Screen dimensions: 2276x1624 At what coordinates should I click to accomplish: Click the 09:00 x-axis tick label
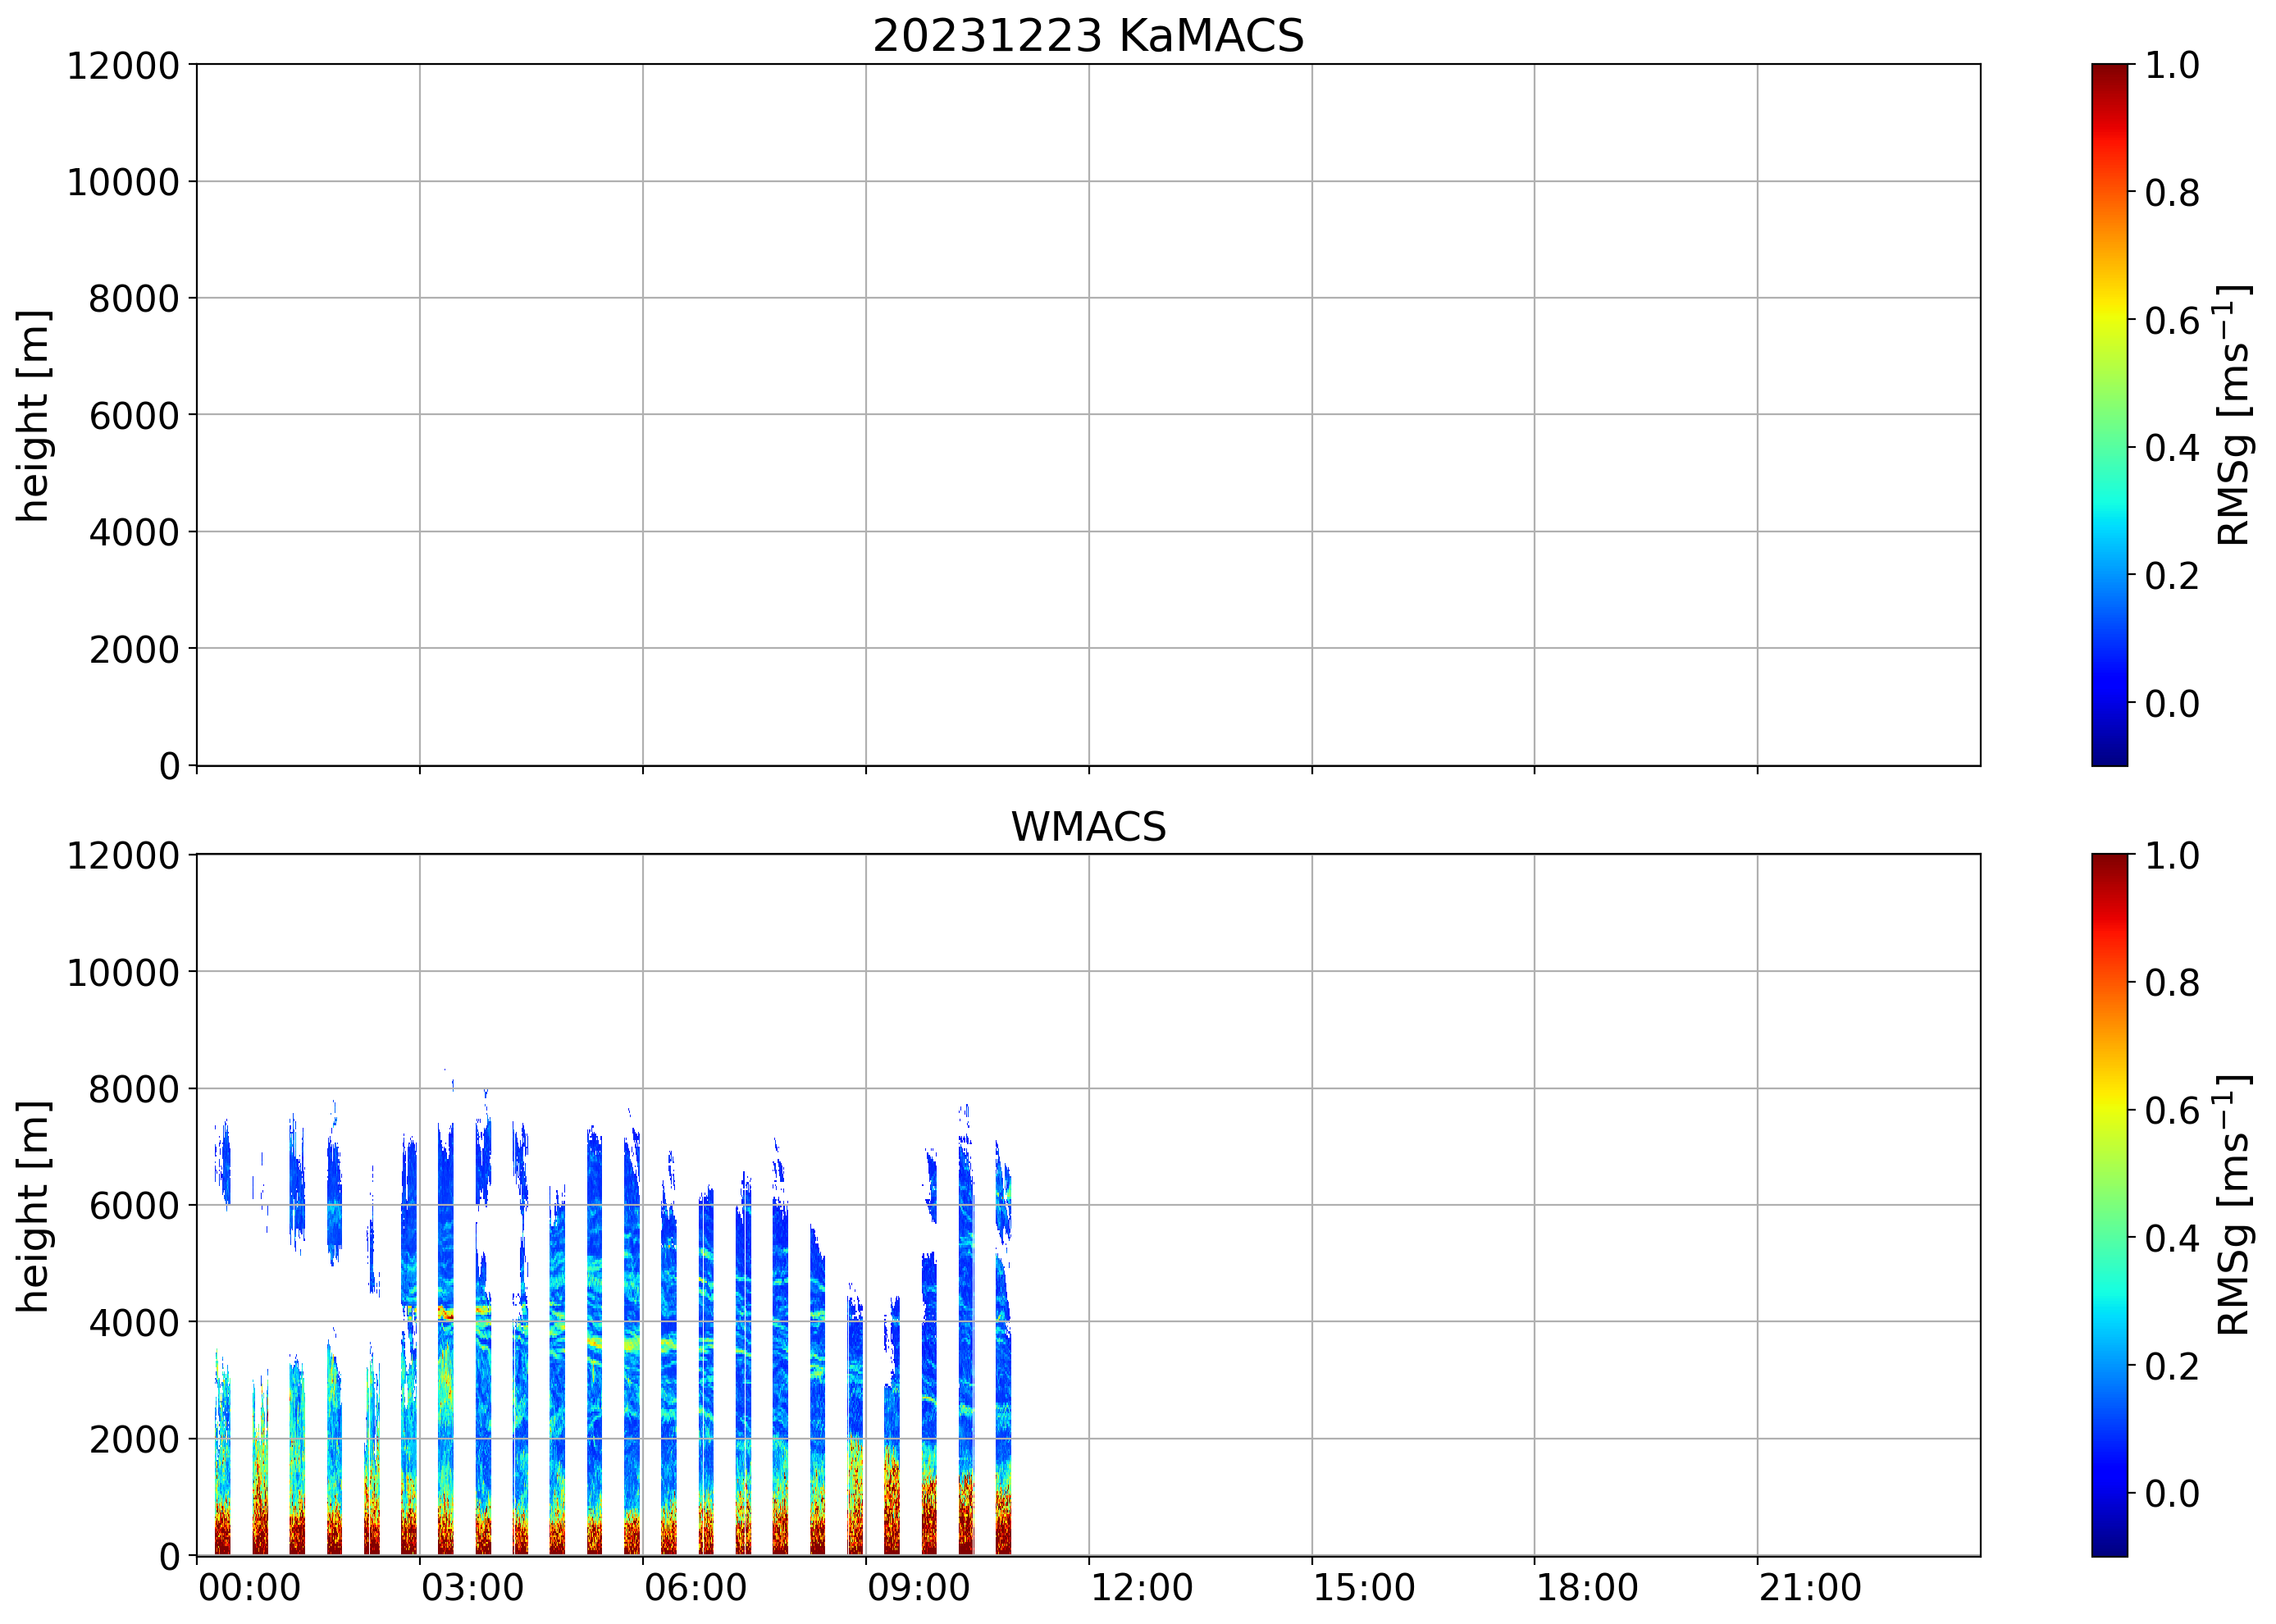918,1588
